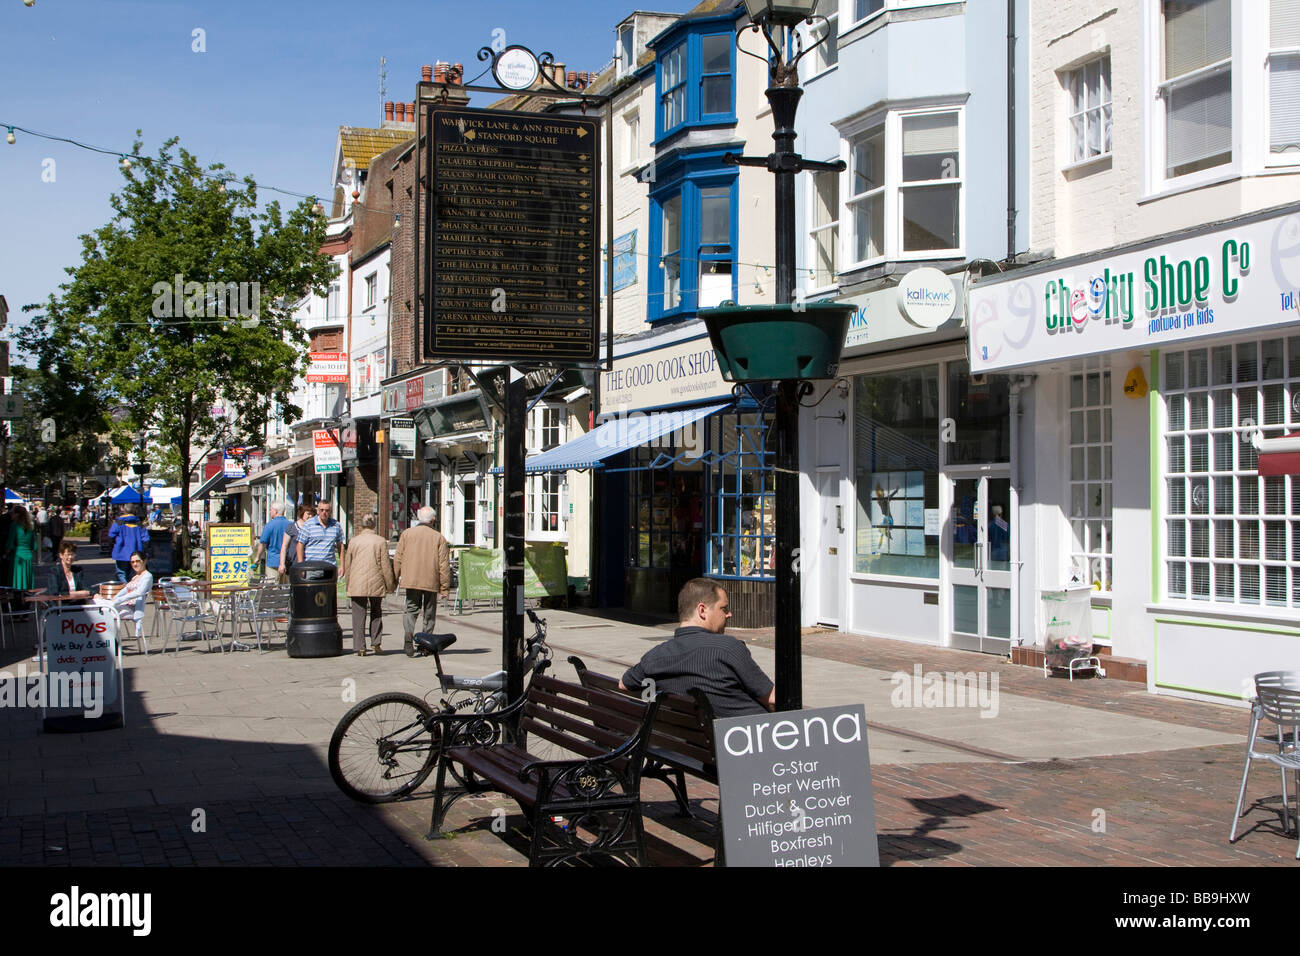Viewport: 1300px width, 956px height.
Task: Click the green hanging planter on lamppost
Action: [x=777, y=341]
